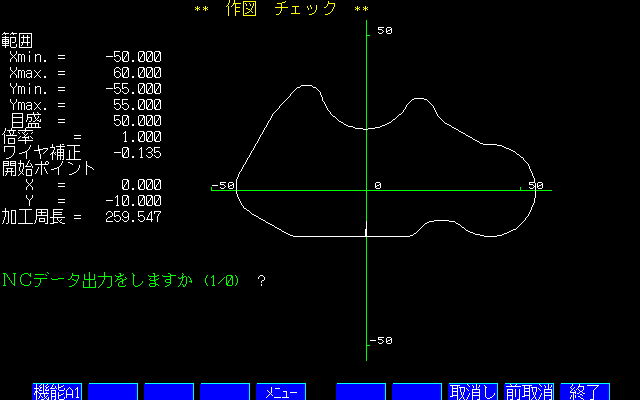Click the origin 0 label on the plot

coord(378,186)
